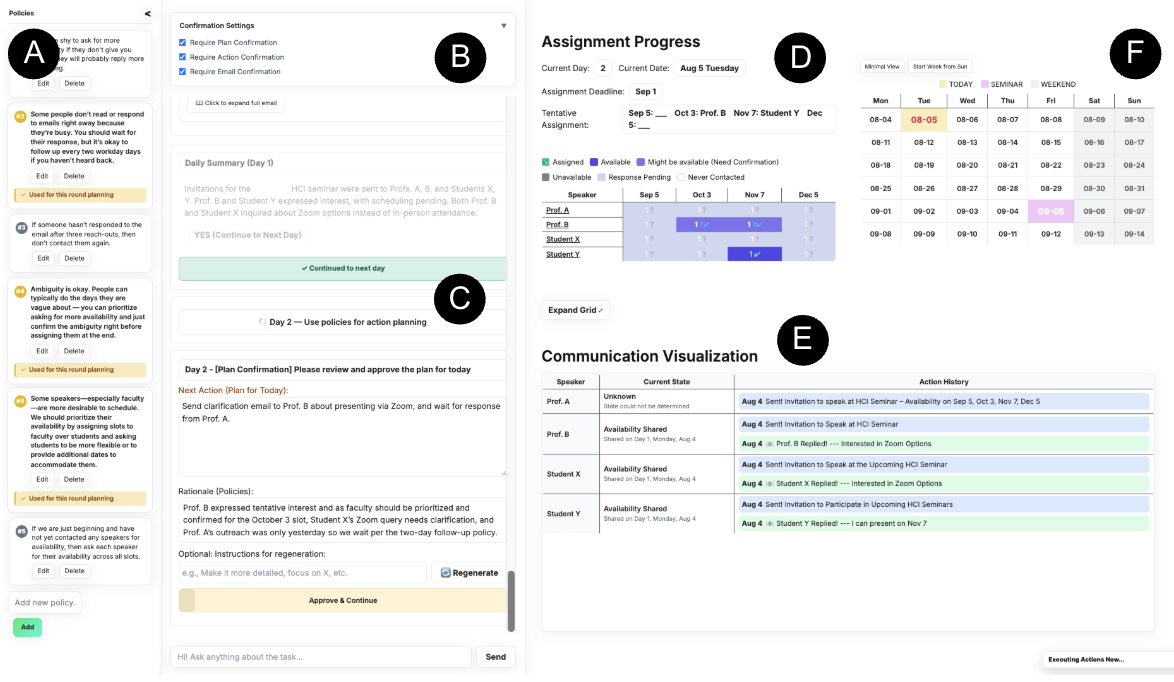
Task: Collapse the Confirmation Settings dropdown arrow
Action: pos(504,25)
